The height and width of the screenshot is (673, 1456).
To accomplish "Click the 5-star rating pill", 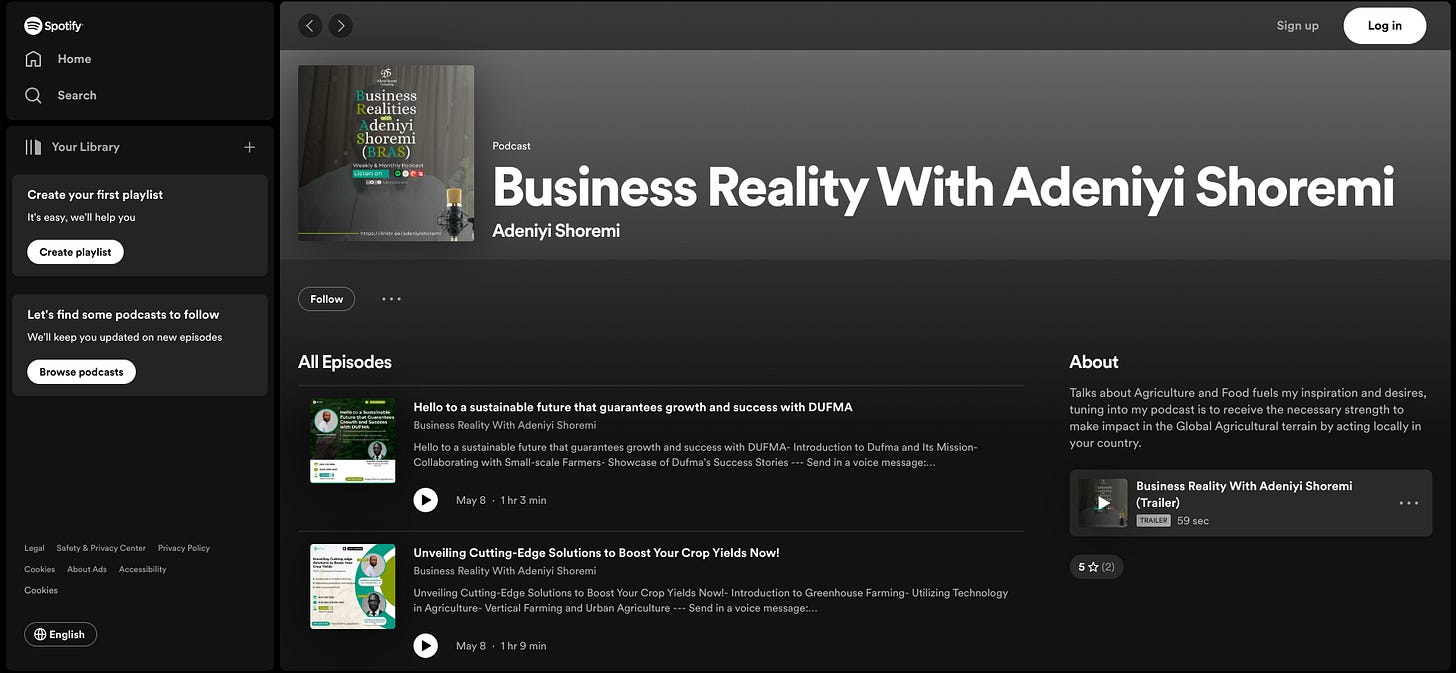I will [x=1096, y=567].
